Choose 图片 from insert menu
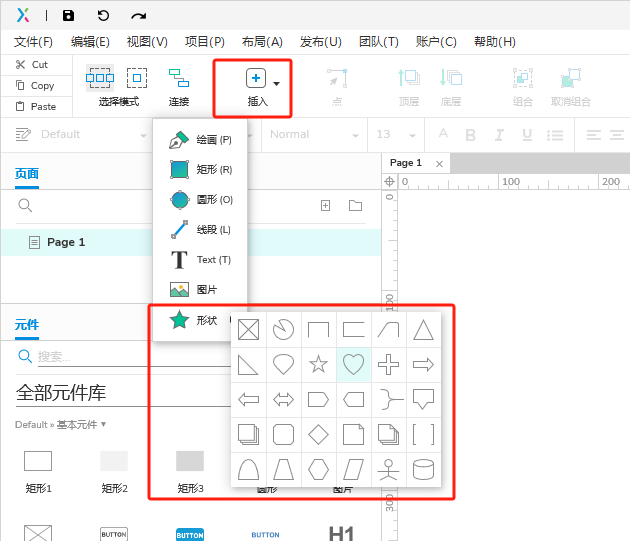 (200, 290)
